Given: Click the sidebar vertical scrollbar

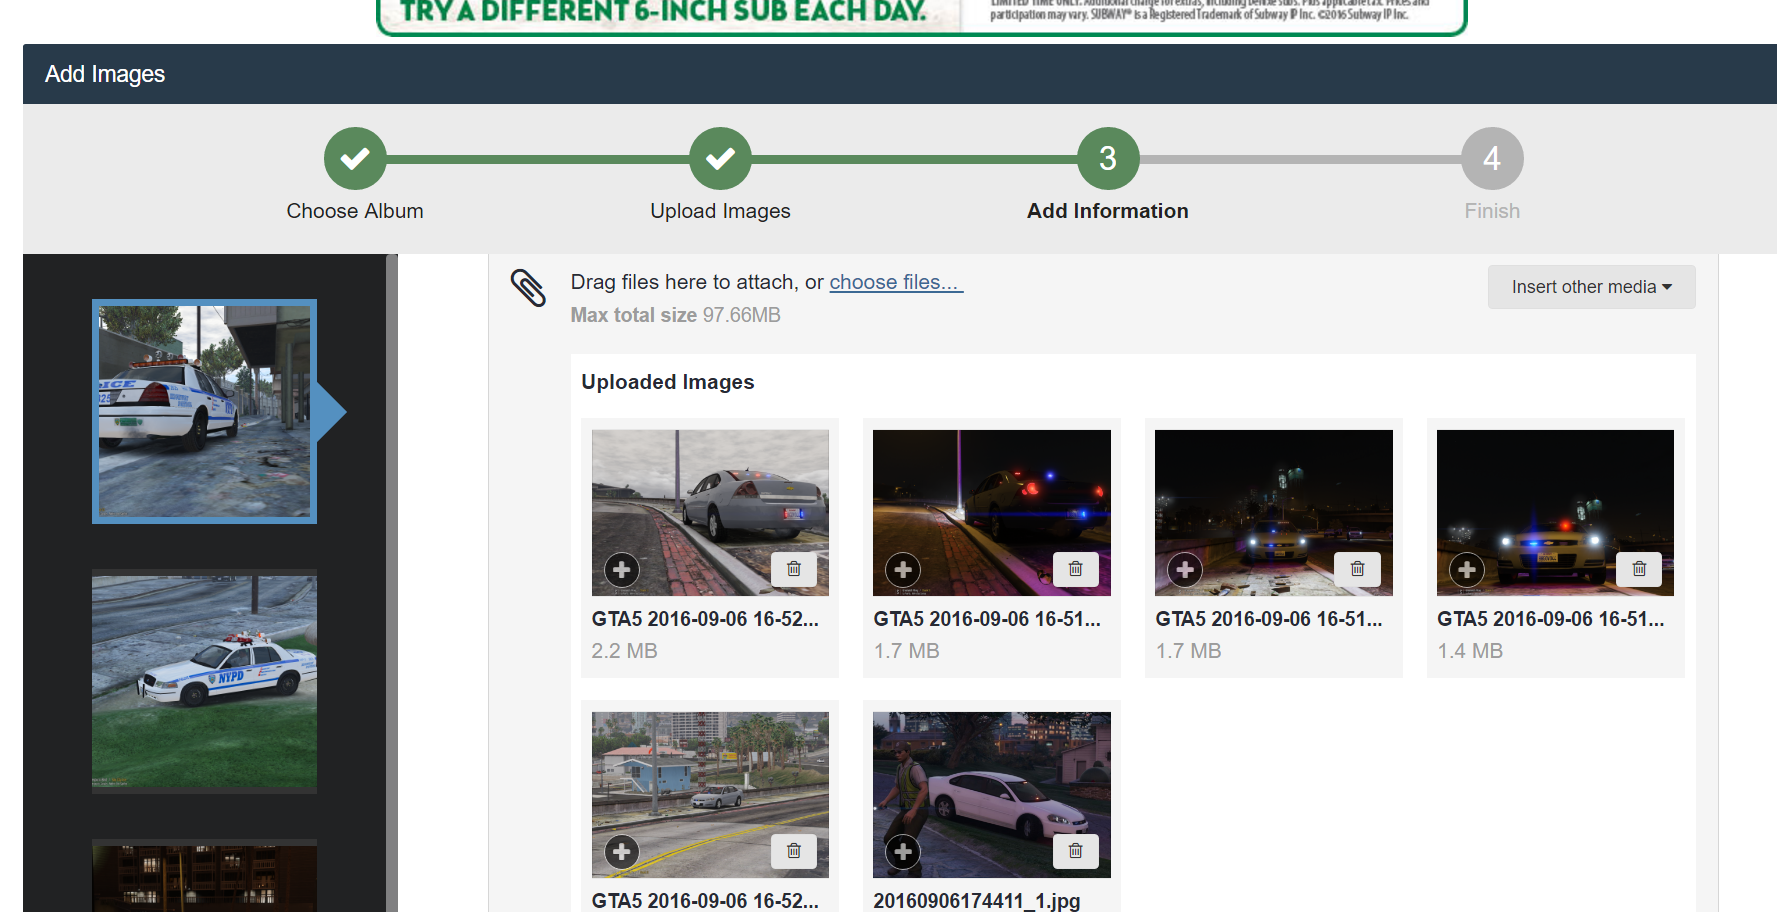Looking at the screenshot, I should tap(392, 583).
